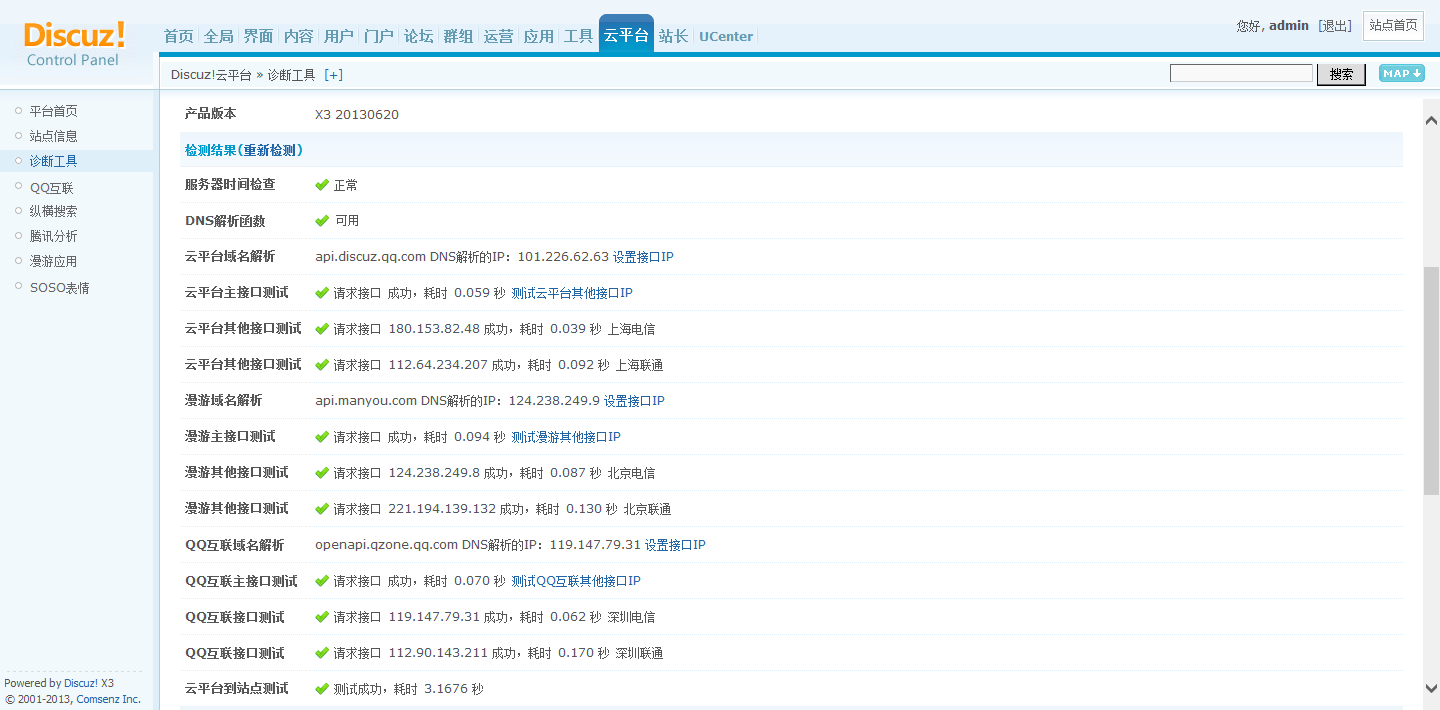Open 纵横搜索 in sidebar
Screen dimensions: 1440x710
tap(53, 211)
